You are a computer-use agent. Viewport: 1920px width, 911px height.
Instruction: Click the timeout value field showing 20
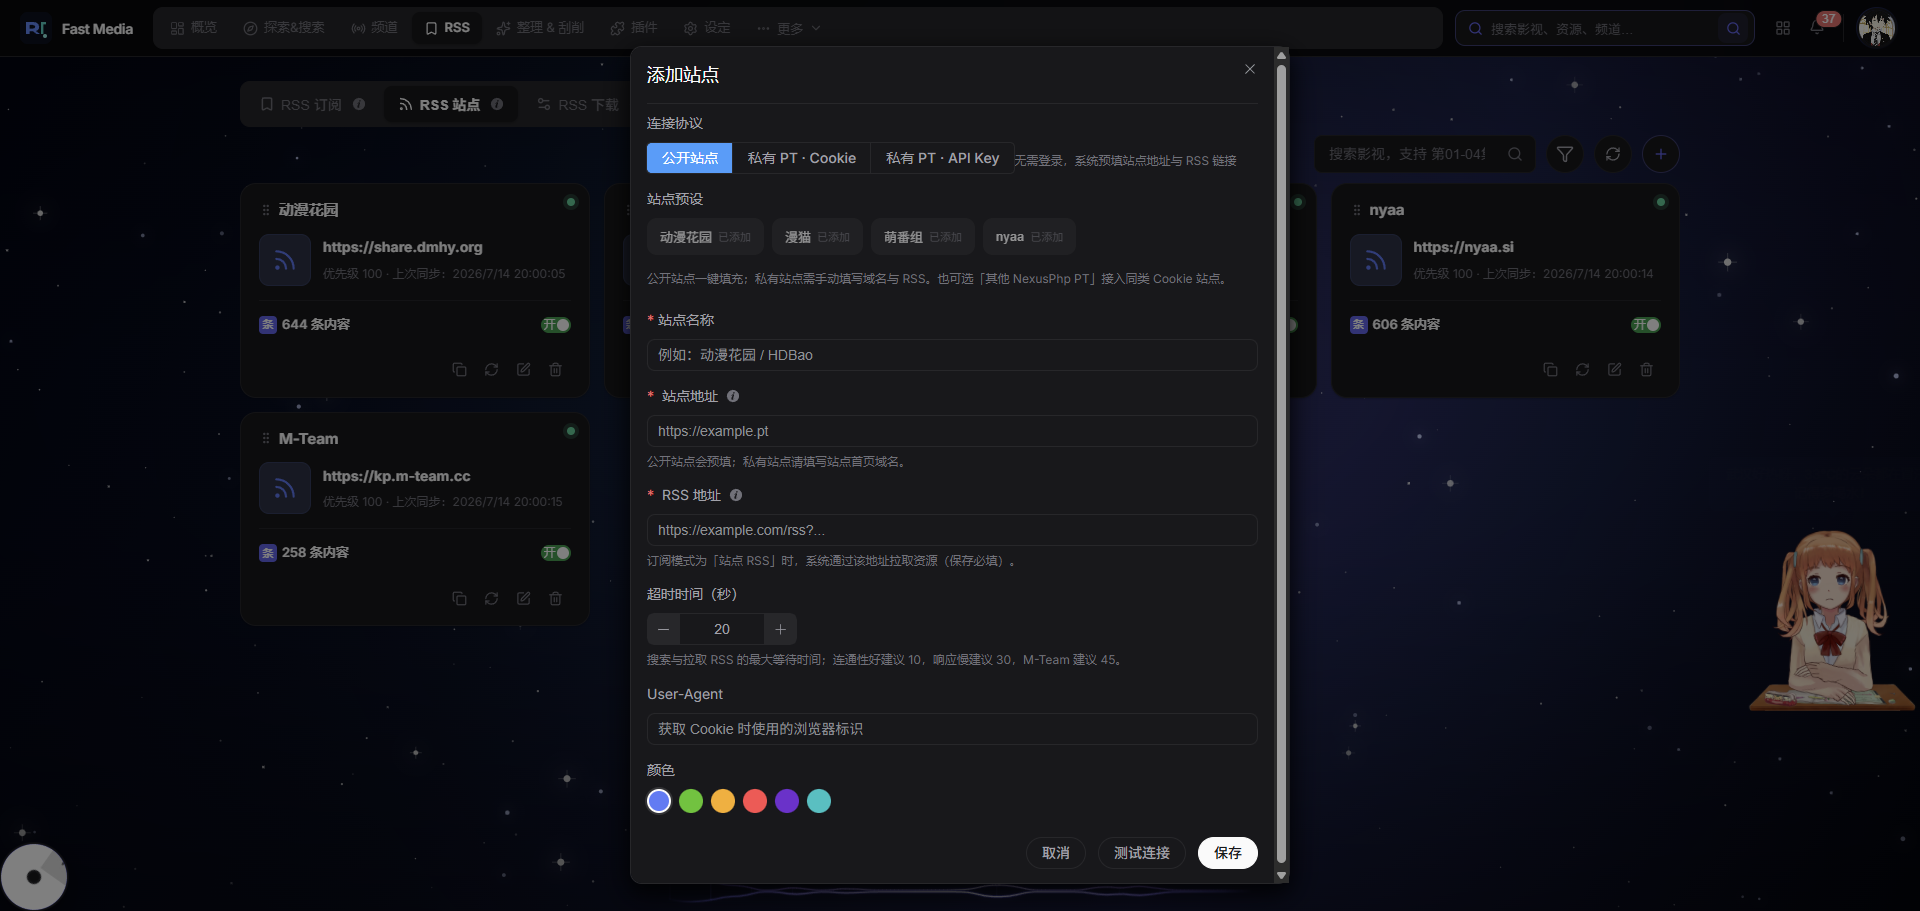[x=722, y=629]
